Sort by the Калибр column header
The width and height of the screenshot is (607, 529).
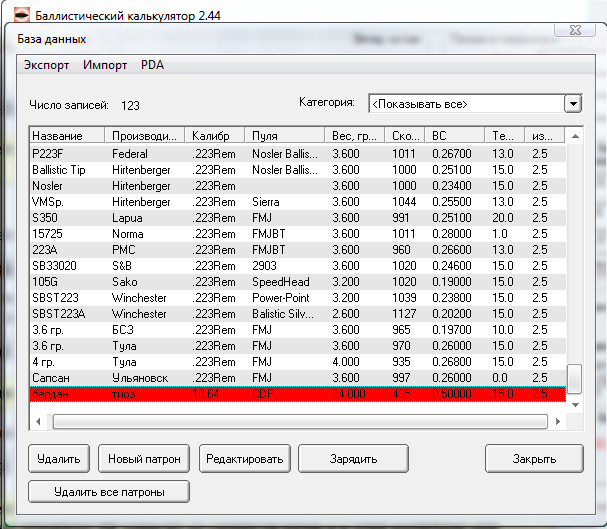(215, 136)
